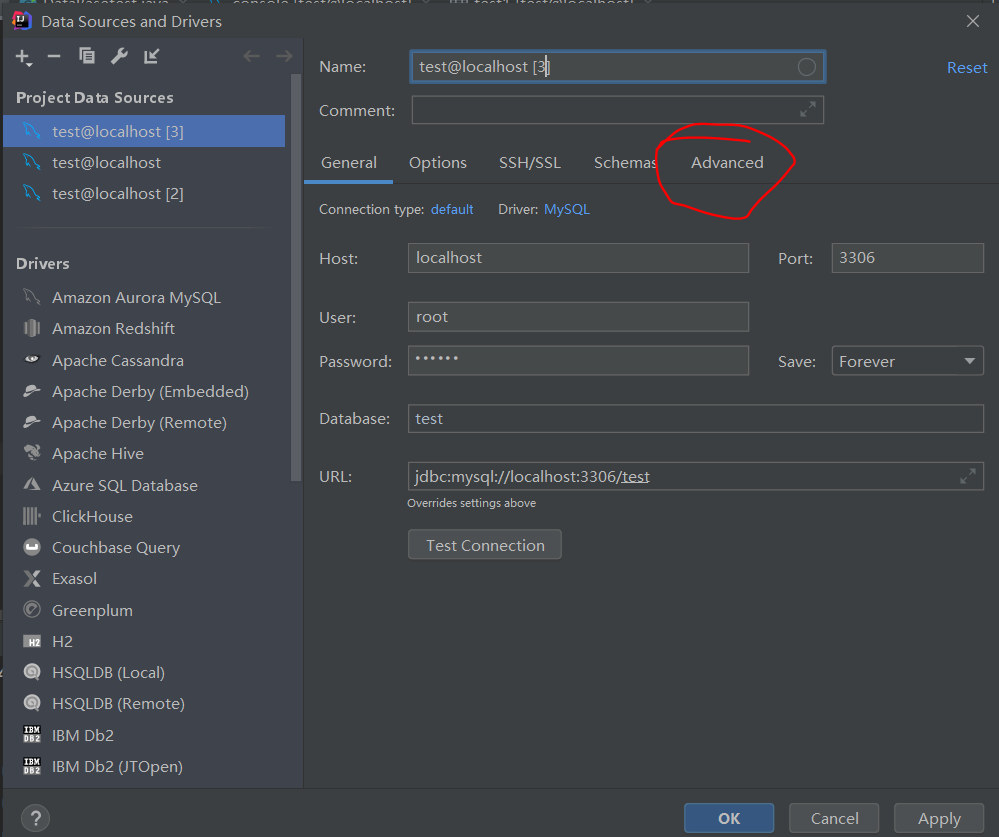This screenshot has width=999, height=837.
Task: Remove the selected data source
Action: pyautogui.click(x=55, y=57)
